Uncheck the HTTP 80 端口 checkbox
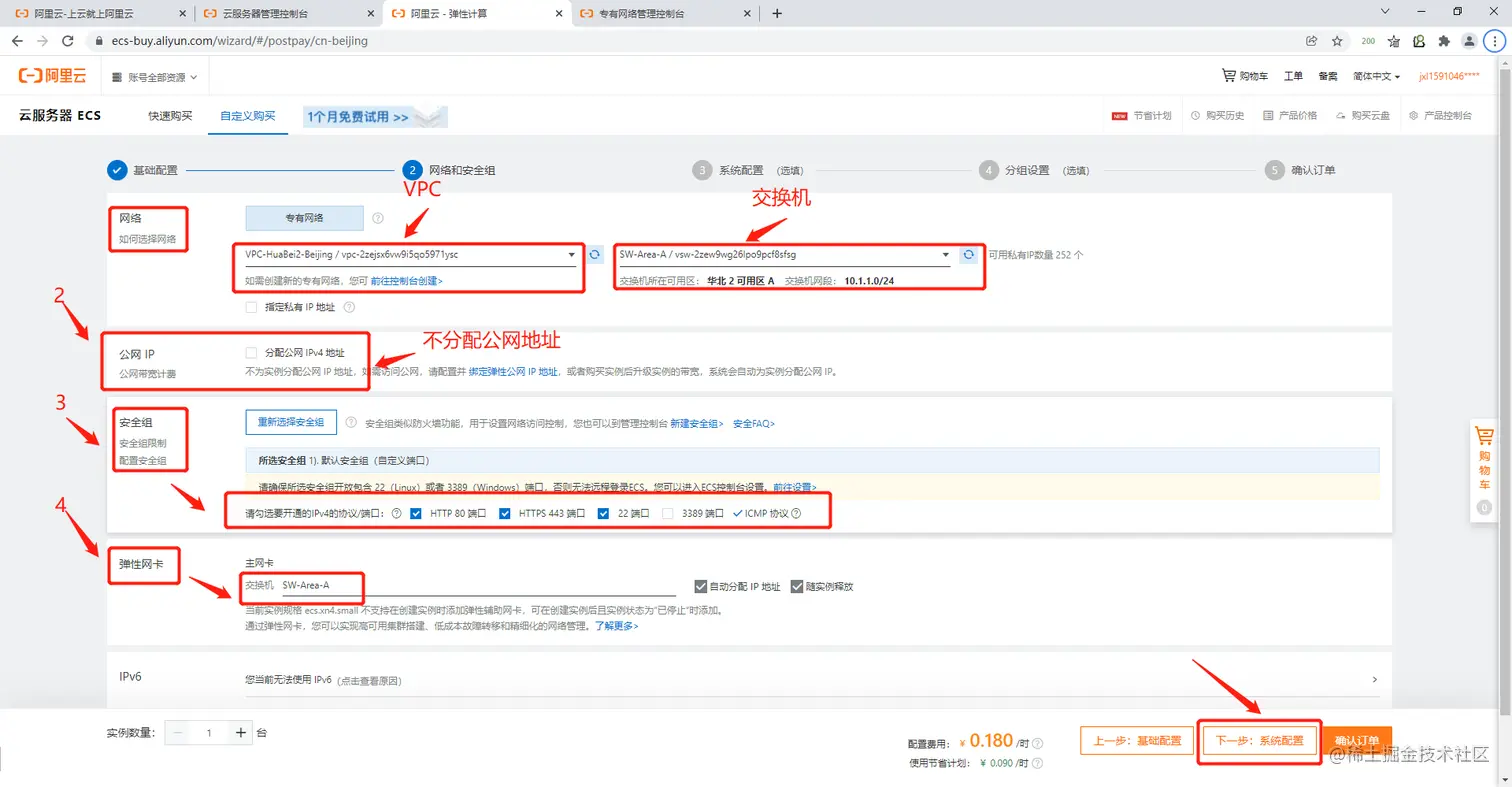 pos(416,513)
